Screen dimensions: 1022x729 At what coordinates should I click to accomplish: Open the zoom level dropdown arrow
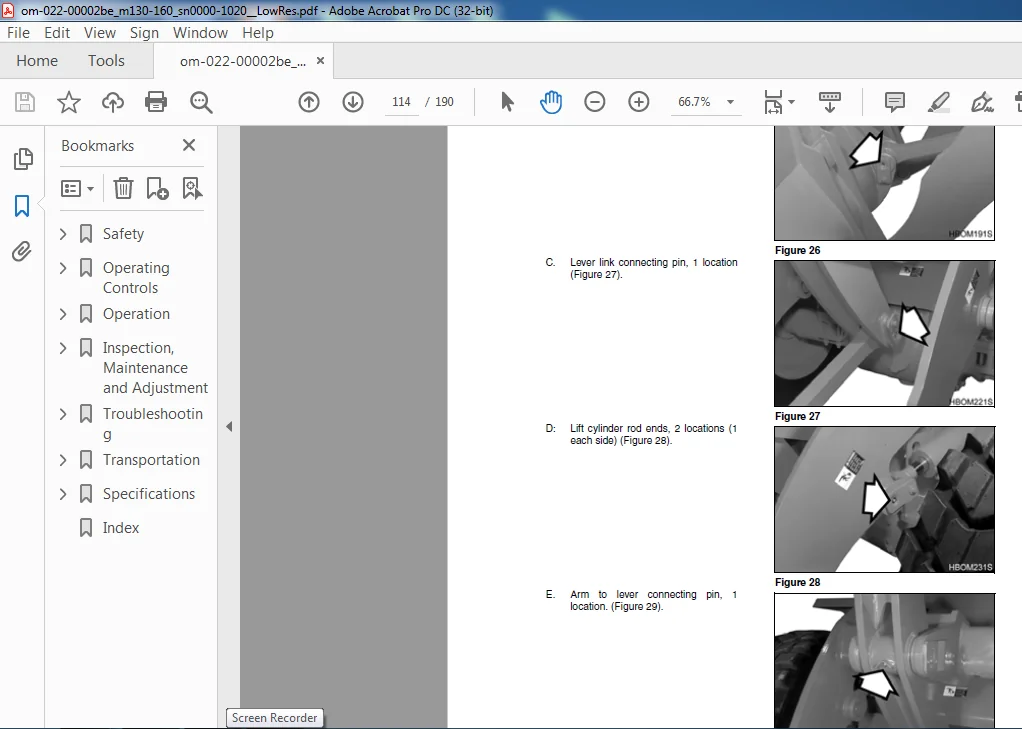pyautogui.click(x=731, y=102)
